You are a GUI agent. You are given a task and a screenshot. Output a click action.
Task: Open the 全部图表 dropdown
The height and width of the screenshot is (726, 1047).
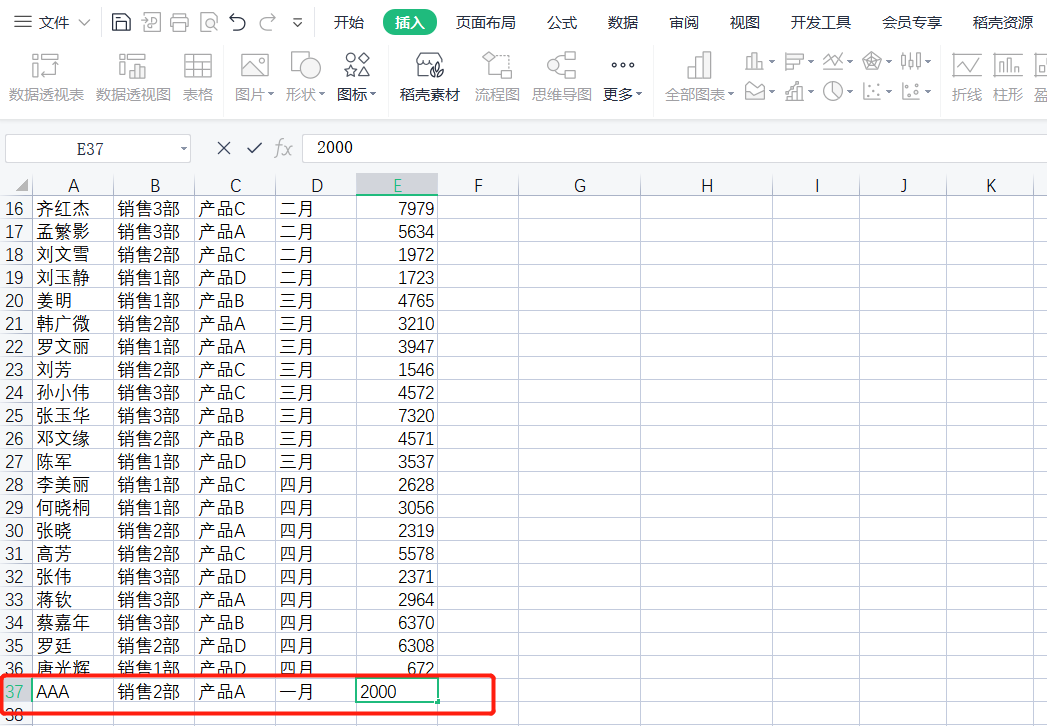point(699,77)
